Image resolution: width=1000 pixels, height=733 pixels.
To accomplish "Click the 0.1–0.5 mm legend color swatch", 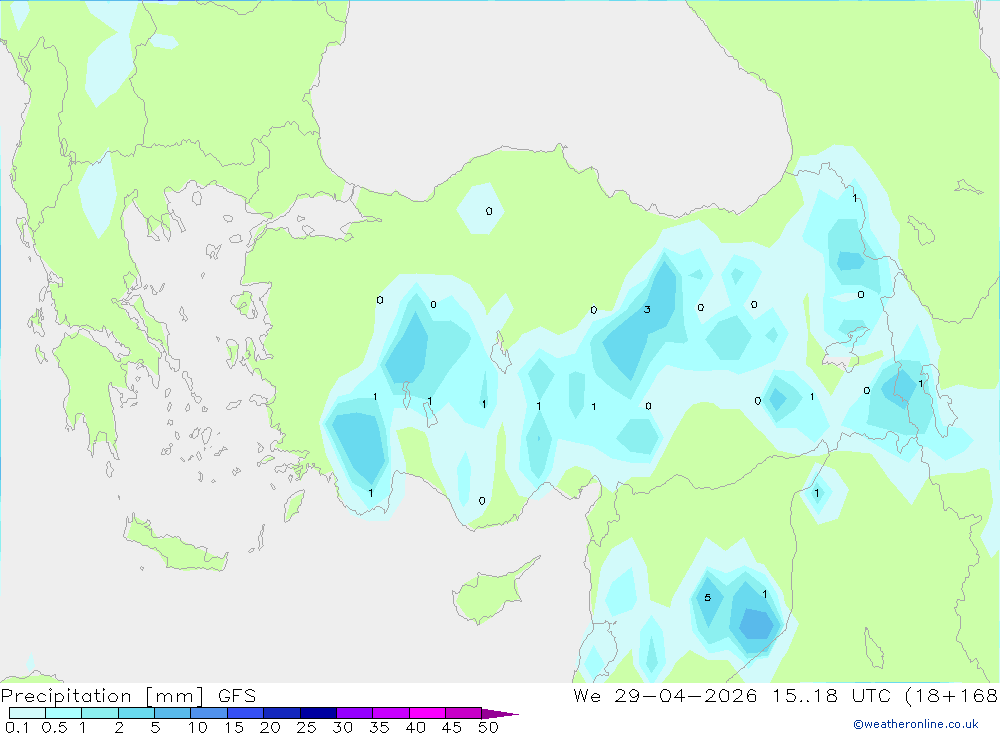I will (27, 713).
